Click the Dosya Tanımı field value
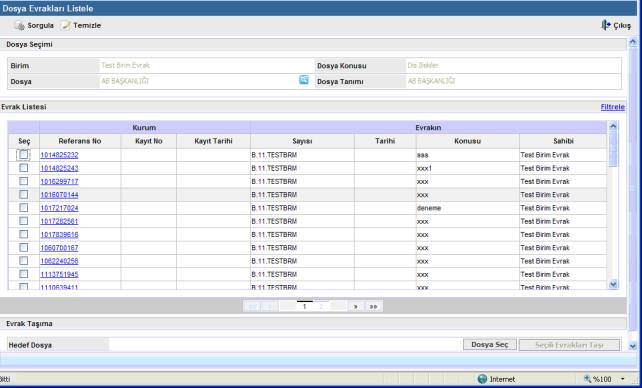Viewport: 642px width, 388px height. click(x=431, y=81)
